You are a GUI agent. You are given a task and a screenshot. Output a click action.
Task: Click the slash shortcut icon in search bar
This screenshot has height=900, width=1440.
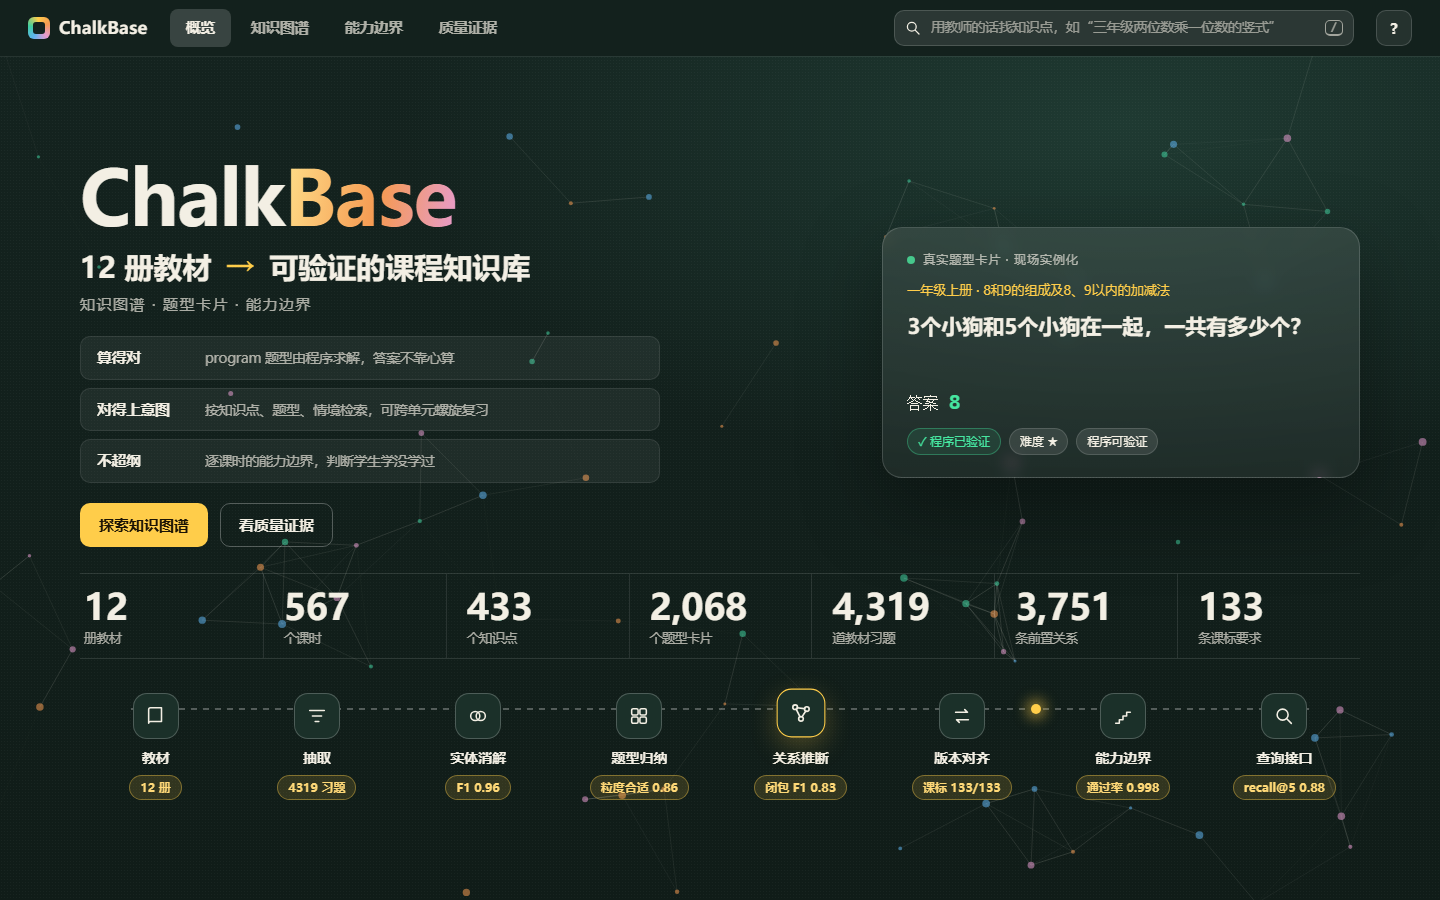(1334, 28)
